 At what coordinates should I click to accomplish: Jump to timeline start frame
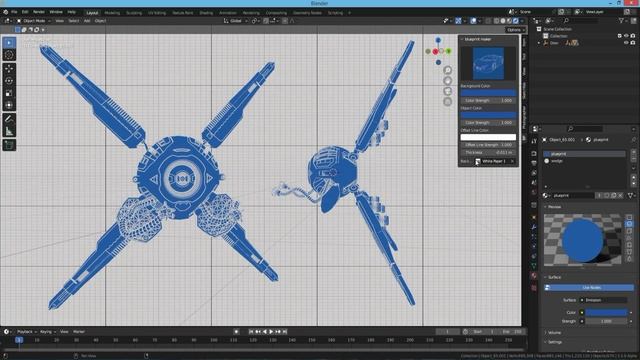point(251,332)
